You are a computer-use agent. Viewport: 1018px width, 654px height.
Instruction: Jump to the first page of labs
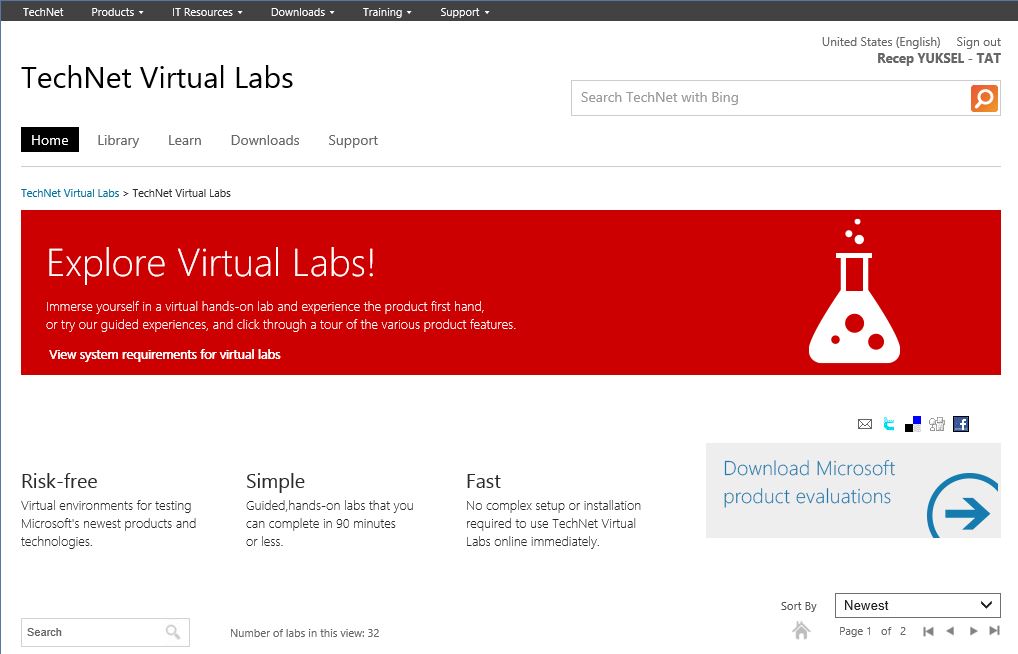click(928, 631)
